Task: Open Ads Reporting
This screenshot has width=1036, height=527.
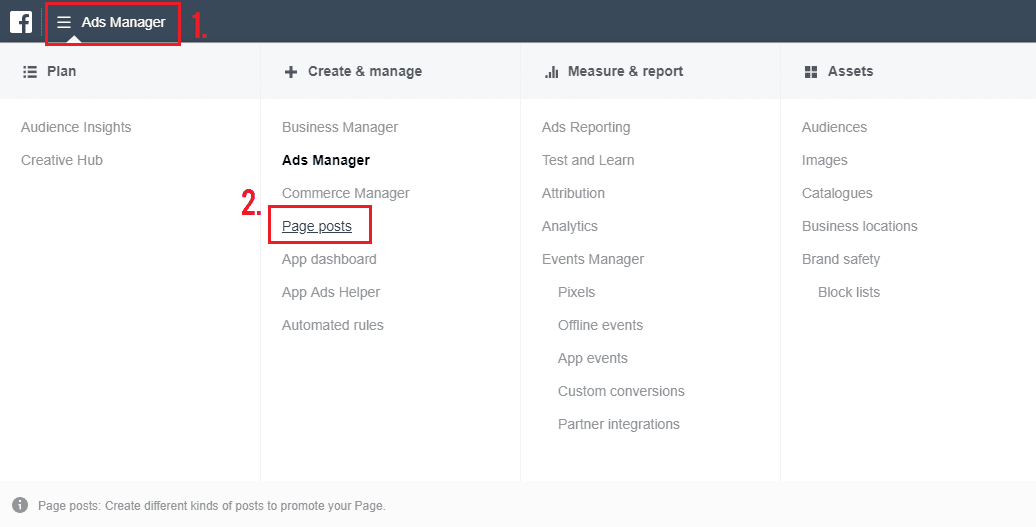Action: (585, 127)
